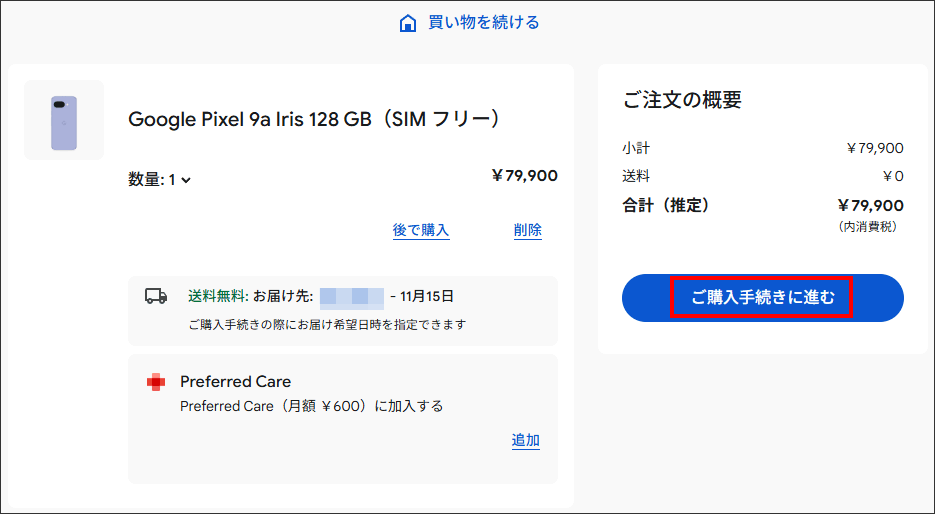Click the Preferred Care heading
Image resolution: width=935 pixels, height=514 pixels.
pyautogui.click(x=236, y=382)
